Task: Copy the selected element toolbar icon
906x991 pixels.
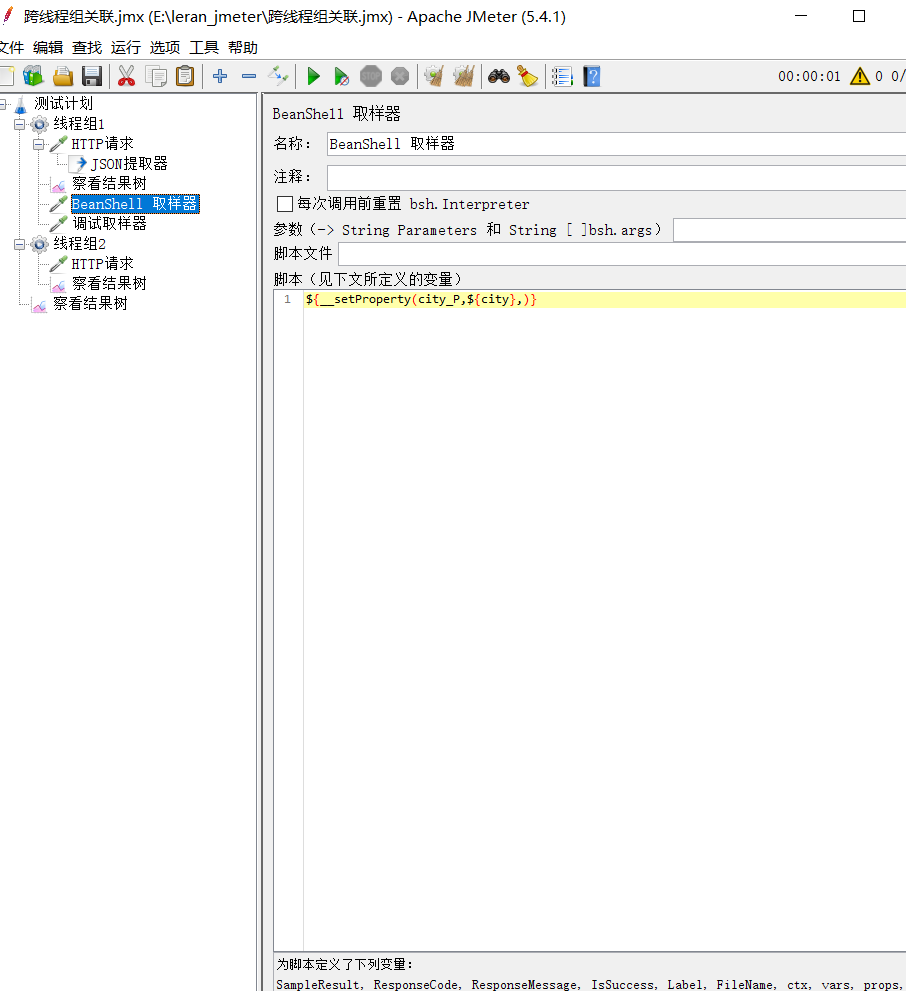Action: 155,76
